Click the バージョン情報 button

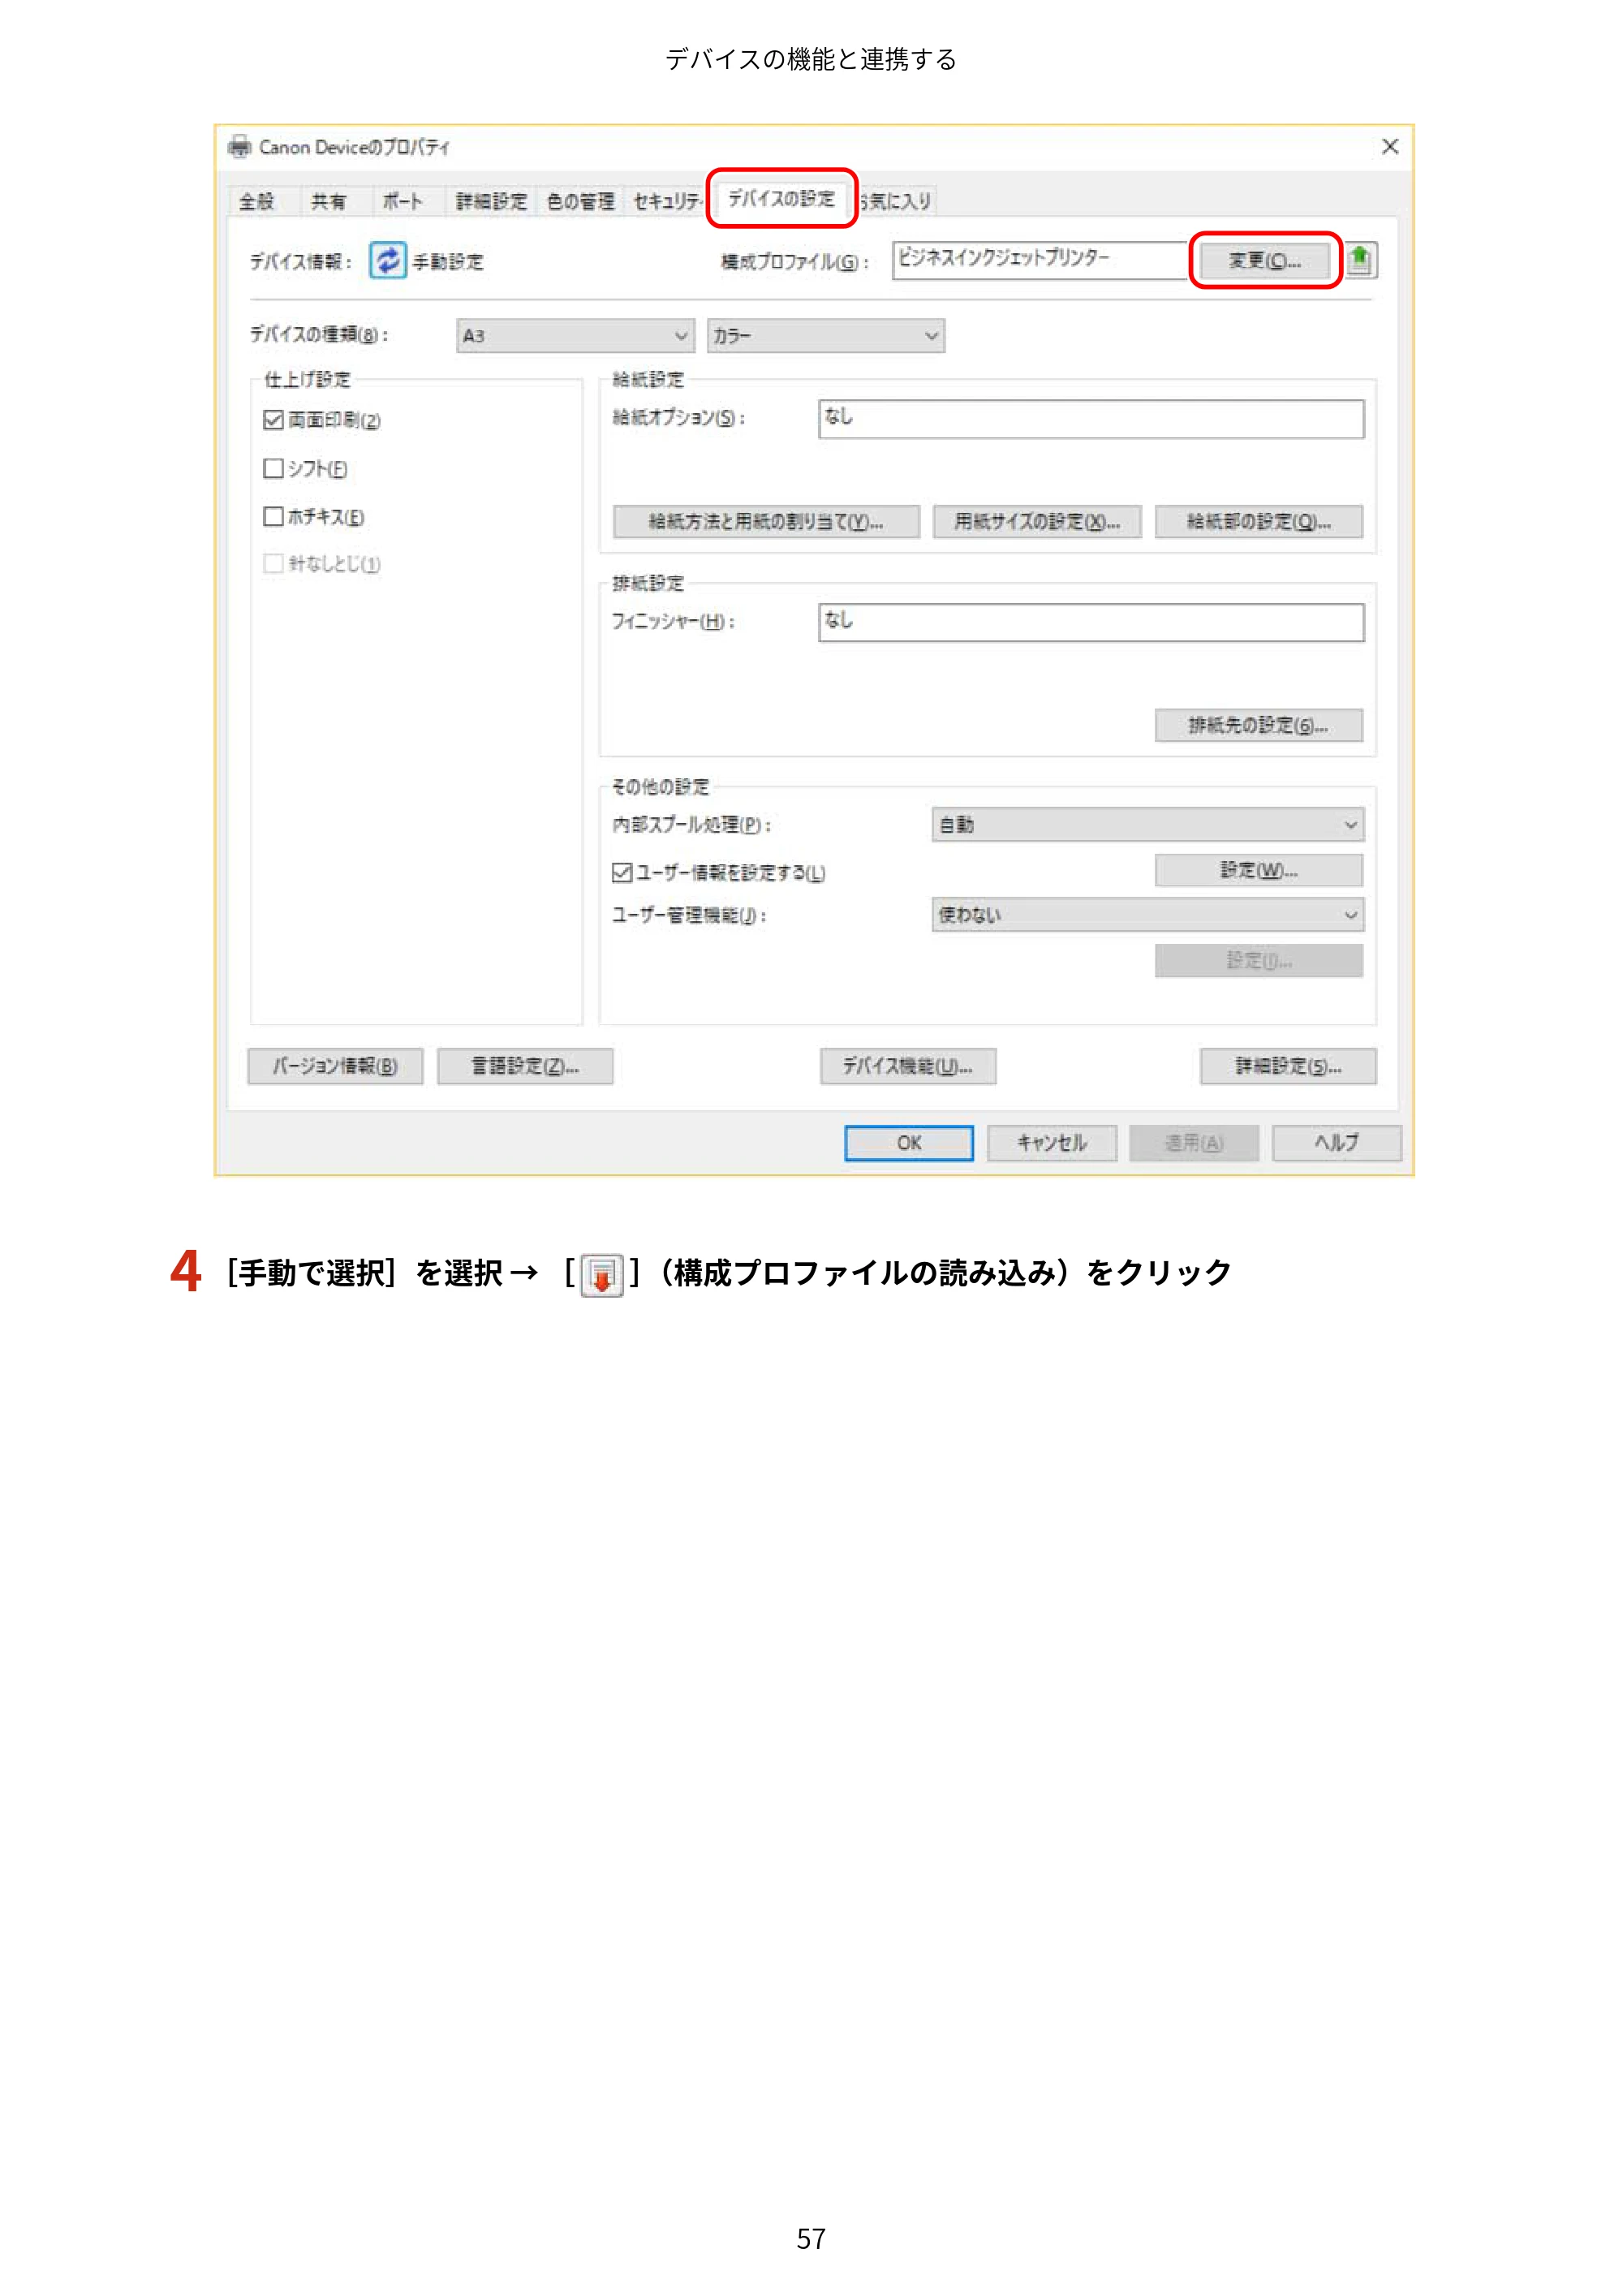pyautogui.click(x=336, y=1067)
